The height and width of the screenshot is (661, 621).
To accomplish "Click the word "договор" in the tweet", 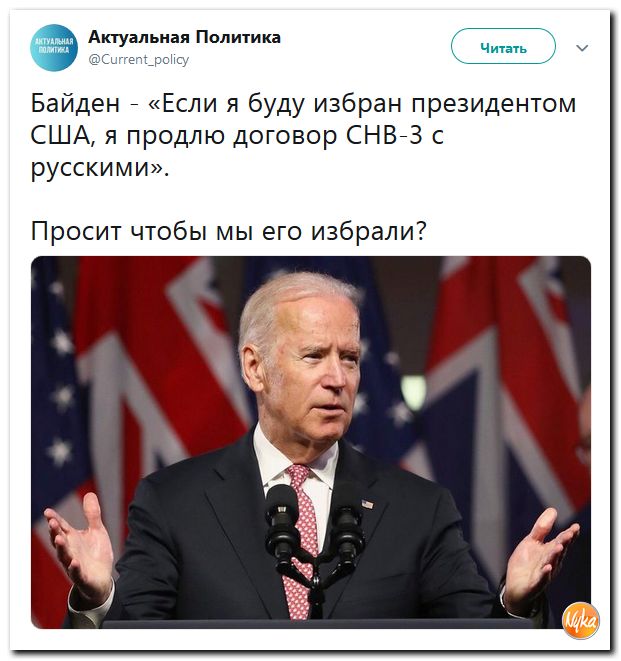I will [x=285, y=137].
